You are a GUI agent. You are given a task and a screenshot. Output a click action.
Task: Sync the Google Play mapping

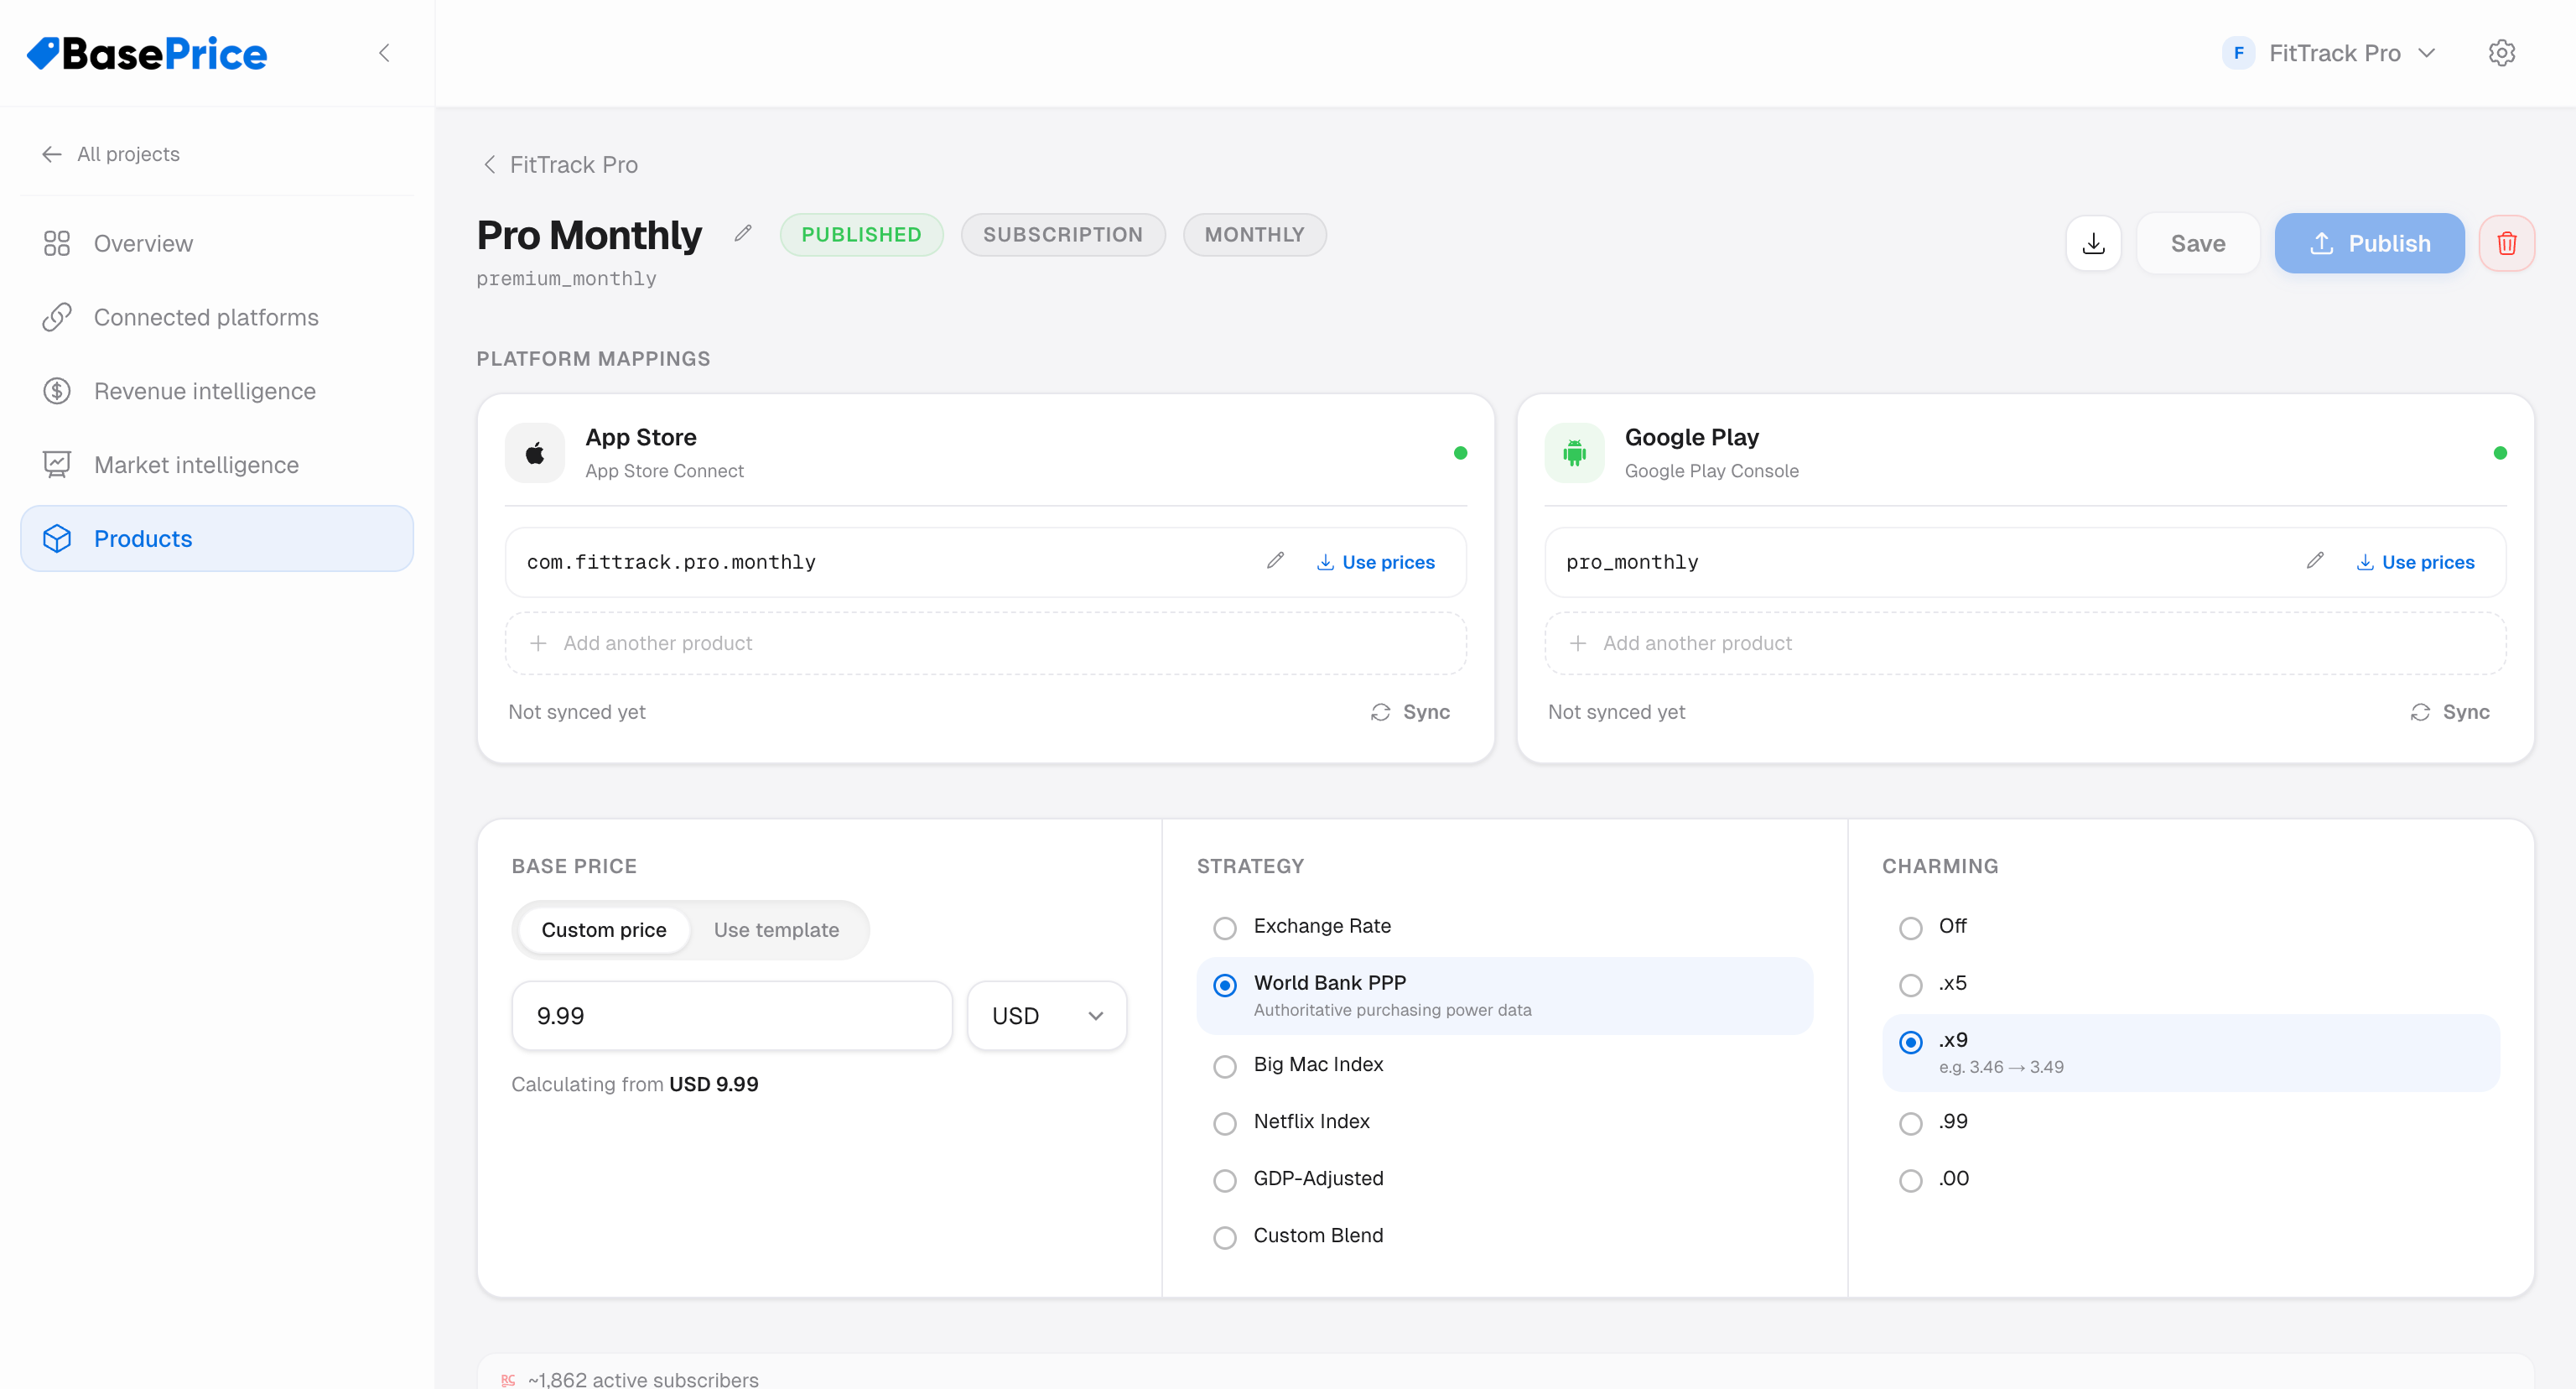pos(2450,712)
